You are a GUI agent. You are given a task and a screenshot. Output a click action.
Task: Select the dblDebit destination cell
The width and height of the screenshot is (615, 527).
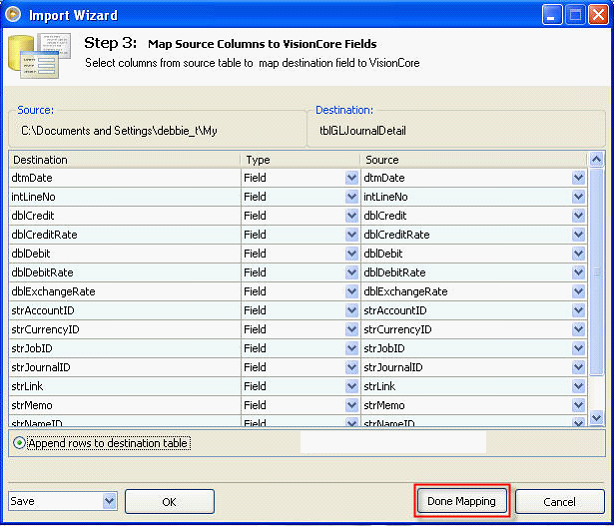click(x=125, y=254)
